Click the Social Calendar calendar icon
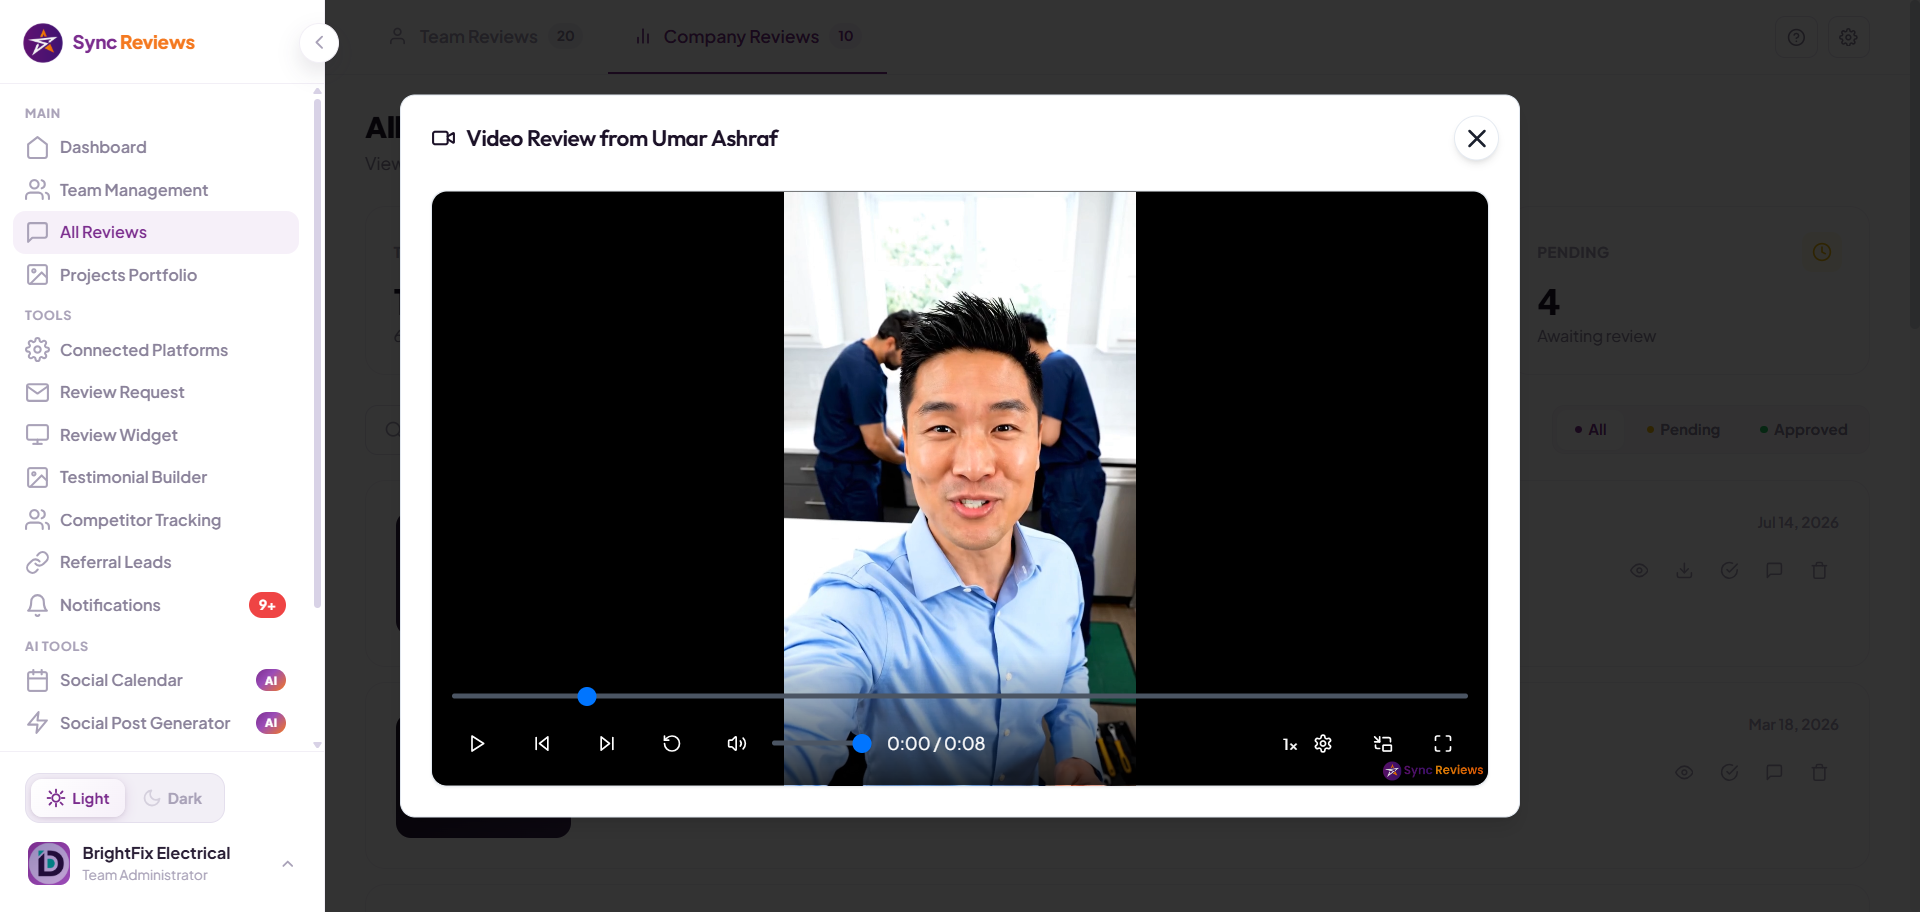The width and height of the screenshot is (1920, 912). [37, 680]
